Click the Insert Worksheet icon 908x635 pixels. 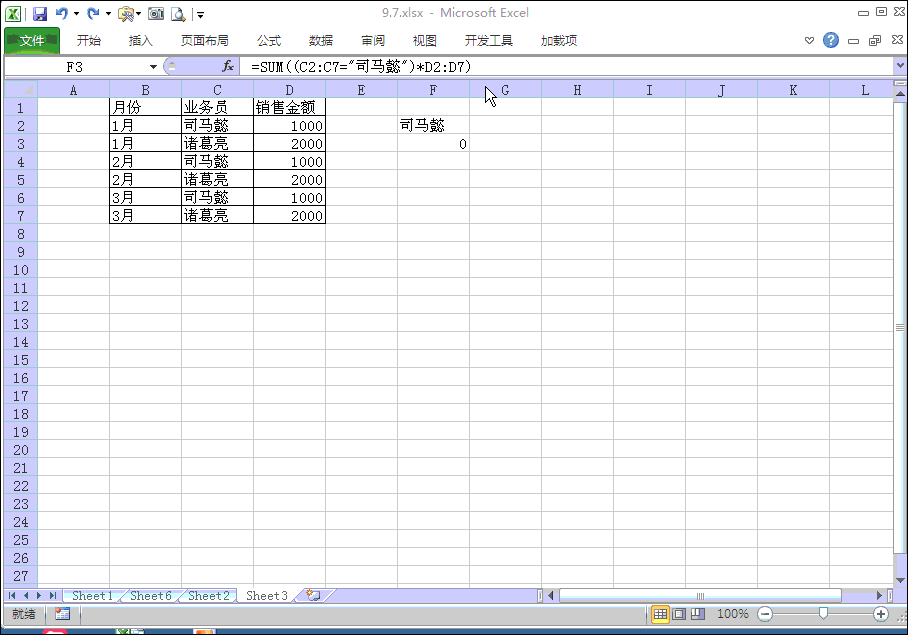click(x=313, y=595)
